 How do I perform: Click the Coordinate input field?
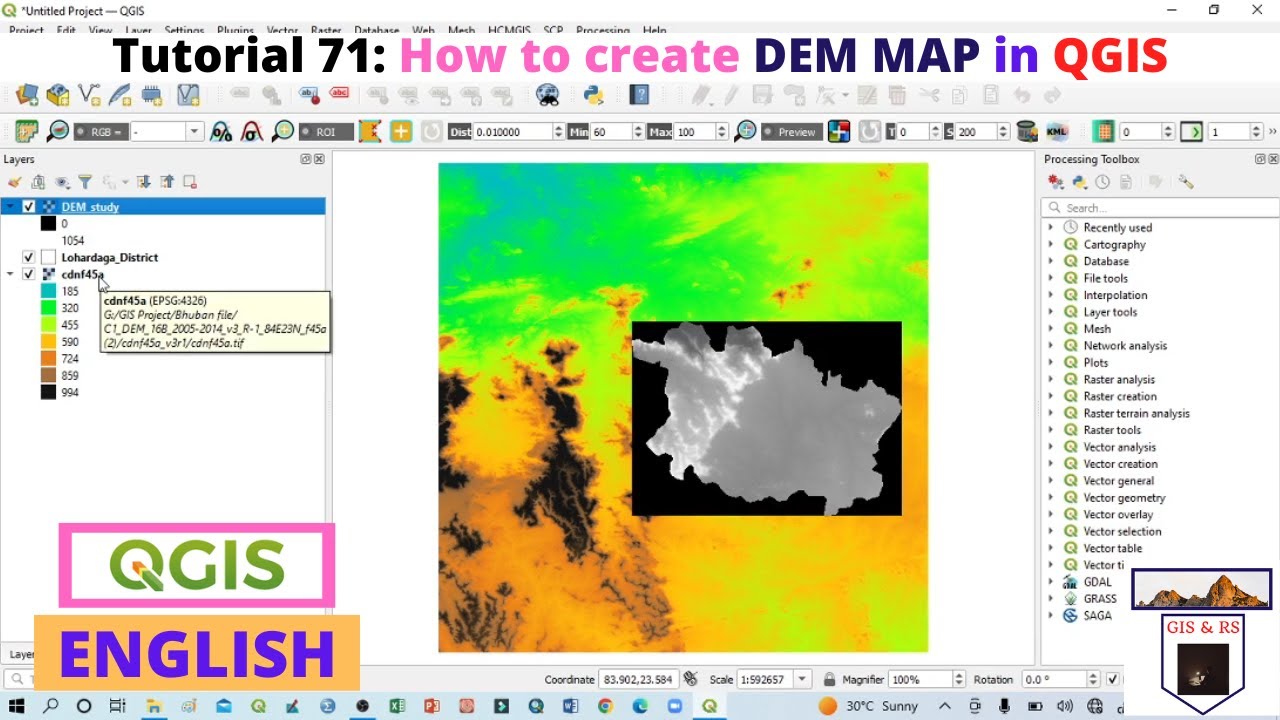click(x=639, y=679)
